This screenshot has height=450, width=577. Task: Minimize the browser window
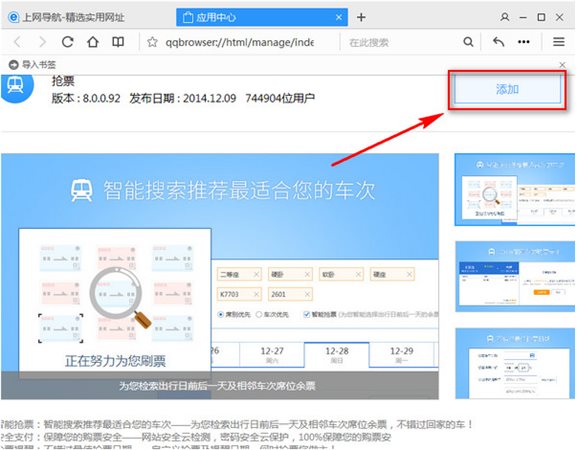point(523,17)
